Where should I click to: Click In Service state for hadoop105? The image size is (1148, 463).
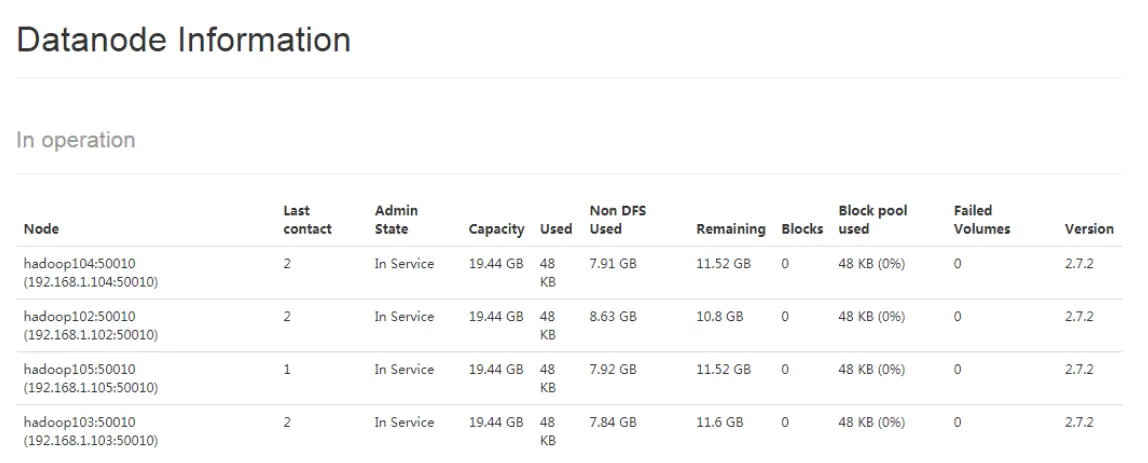pos(404,370)
